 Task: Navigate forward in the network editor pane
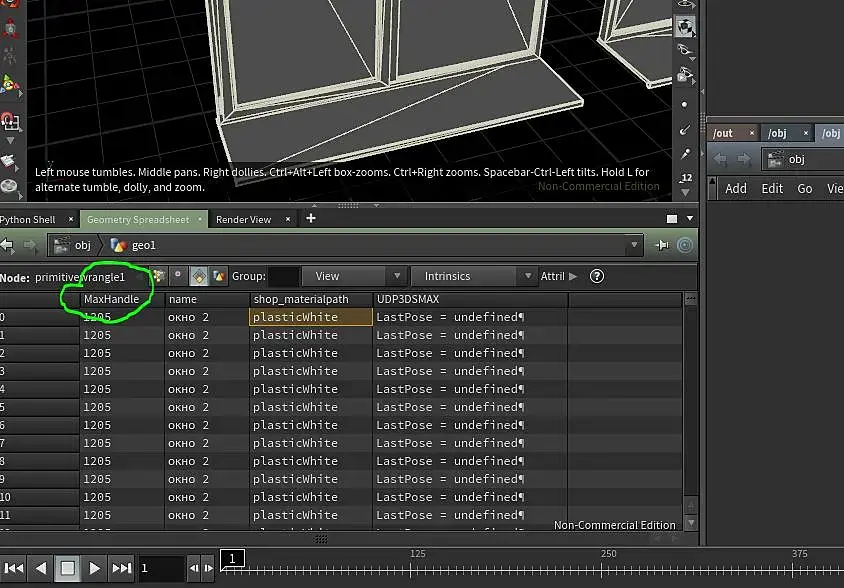pyautogui.click(x=743, y=159)
